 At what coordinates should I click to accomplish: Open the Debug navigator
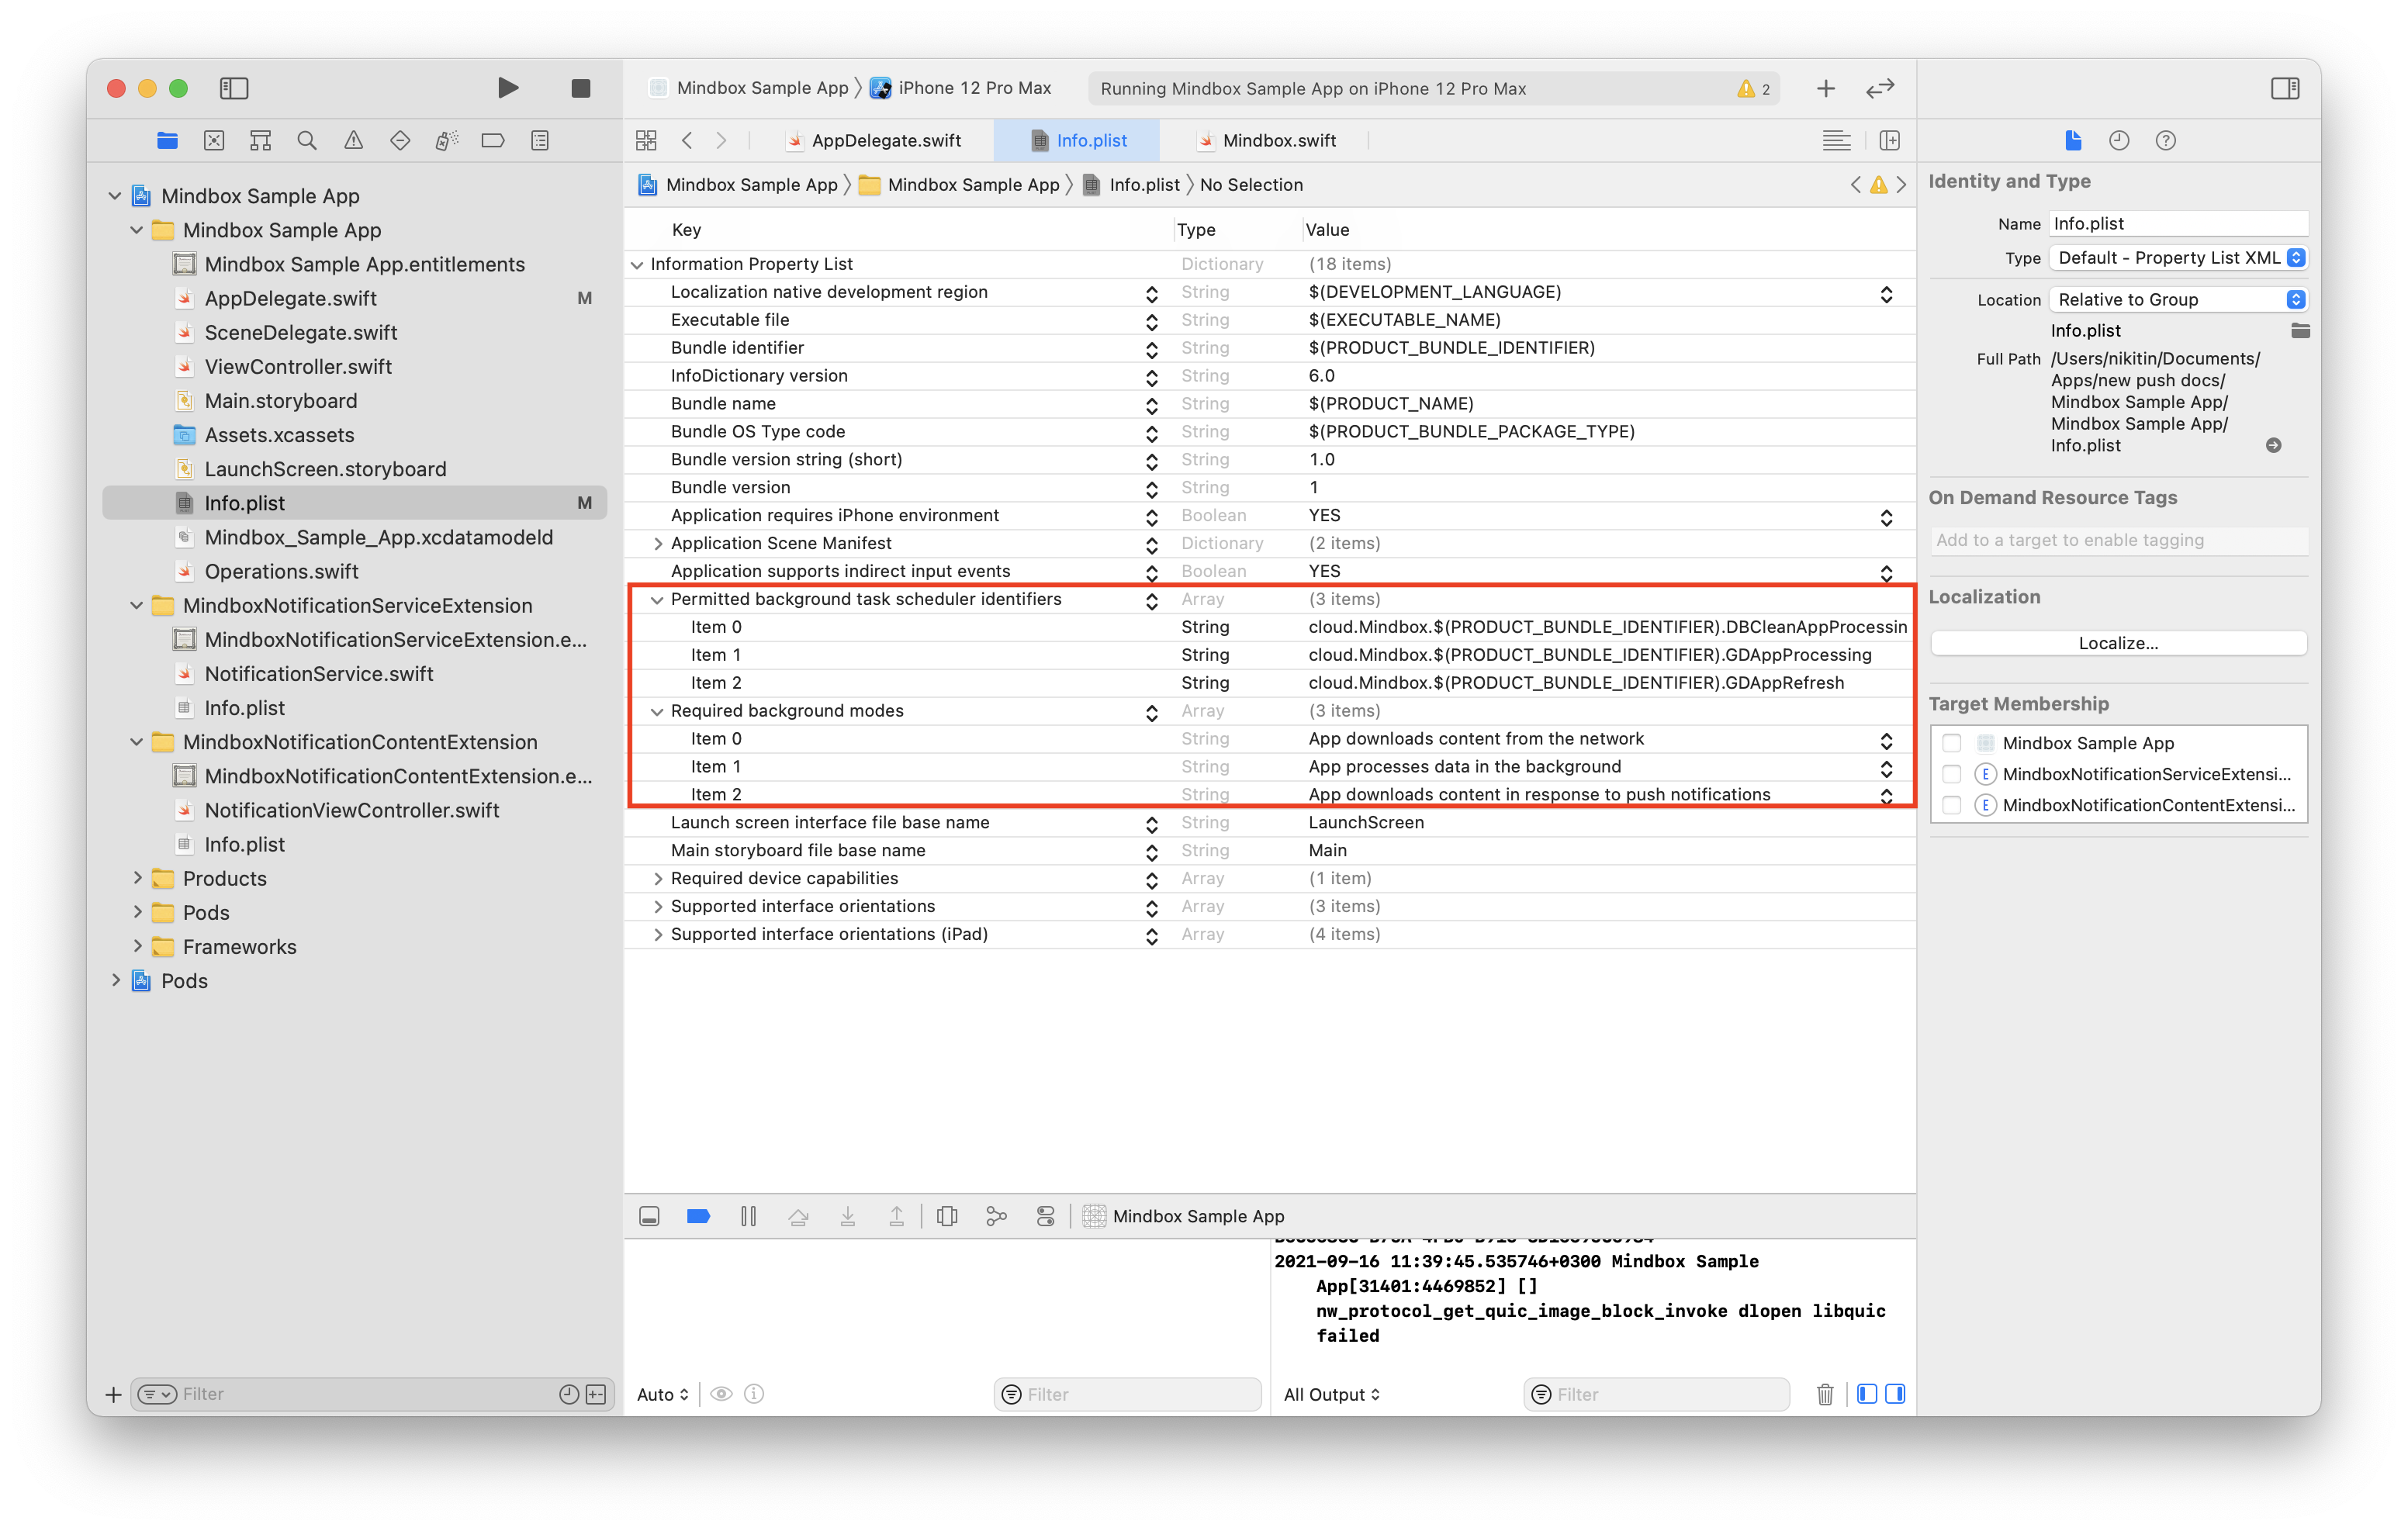[x=446, y=141]
